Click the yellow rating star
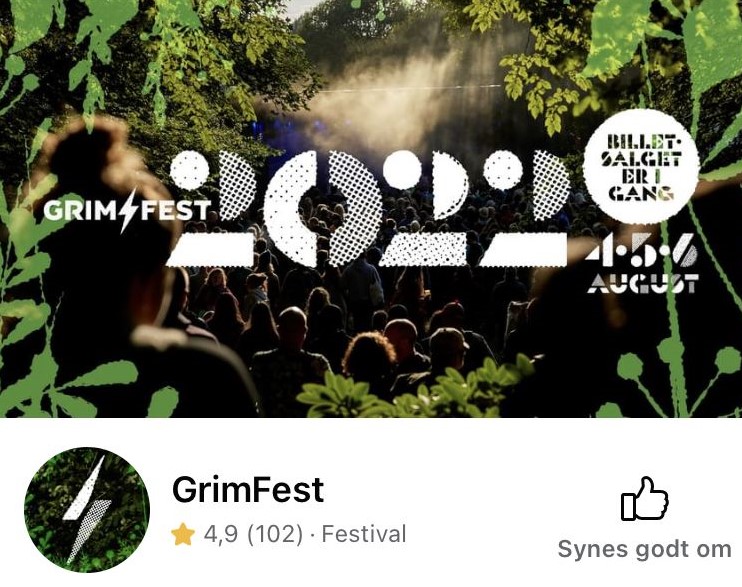 pyautogui.click(x=183, y=534)
